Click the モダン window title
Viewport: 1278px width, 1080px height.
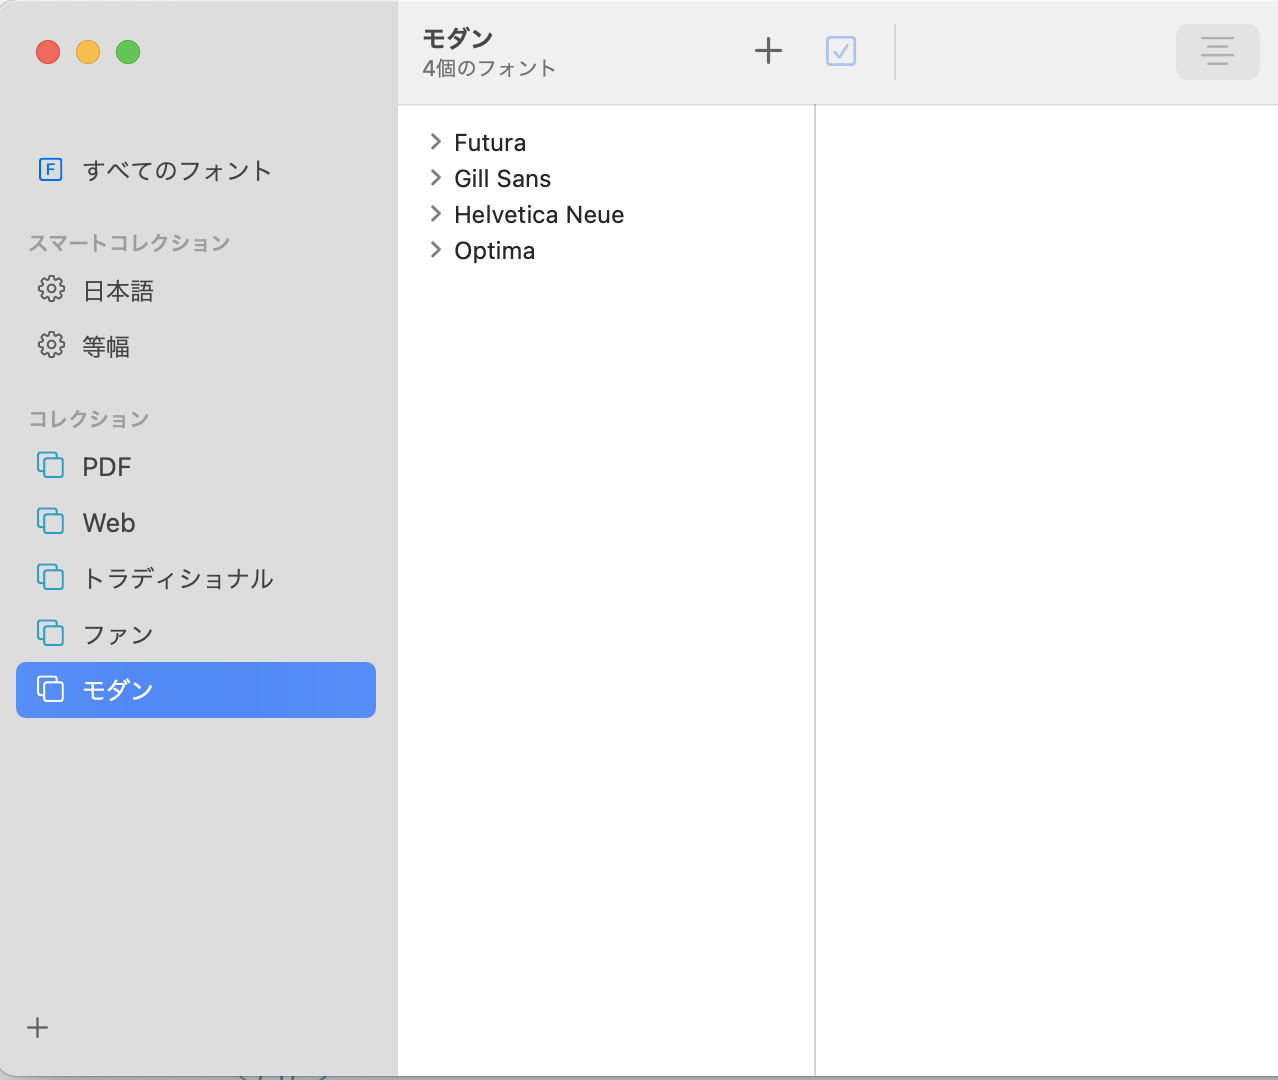point(458,38)
